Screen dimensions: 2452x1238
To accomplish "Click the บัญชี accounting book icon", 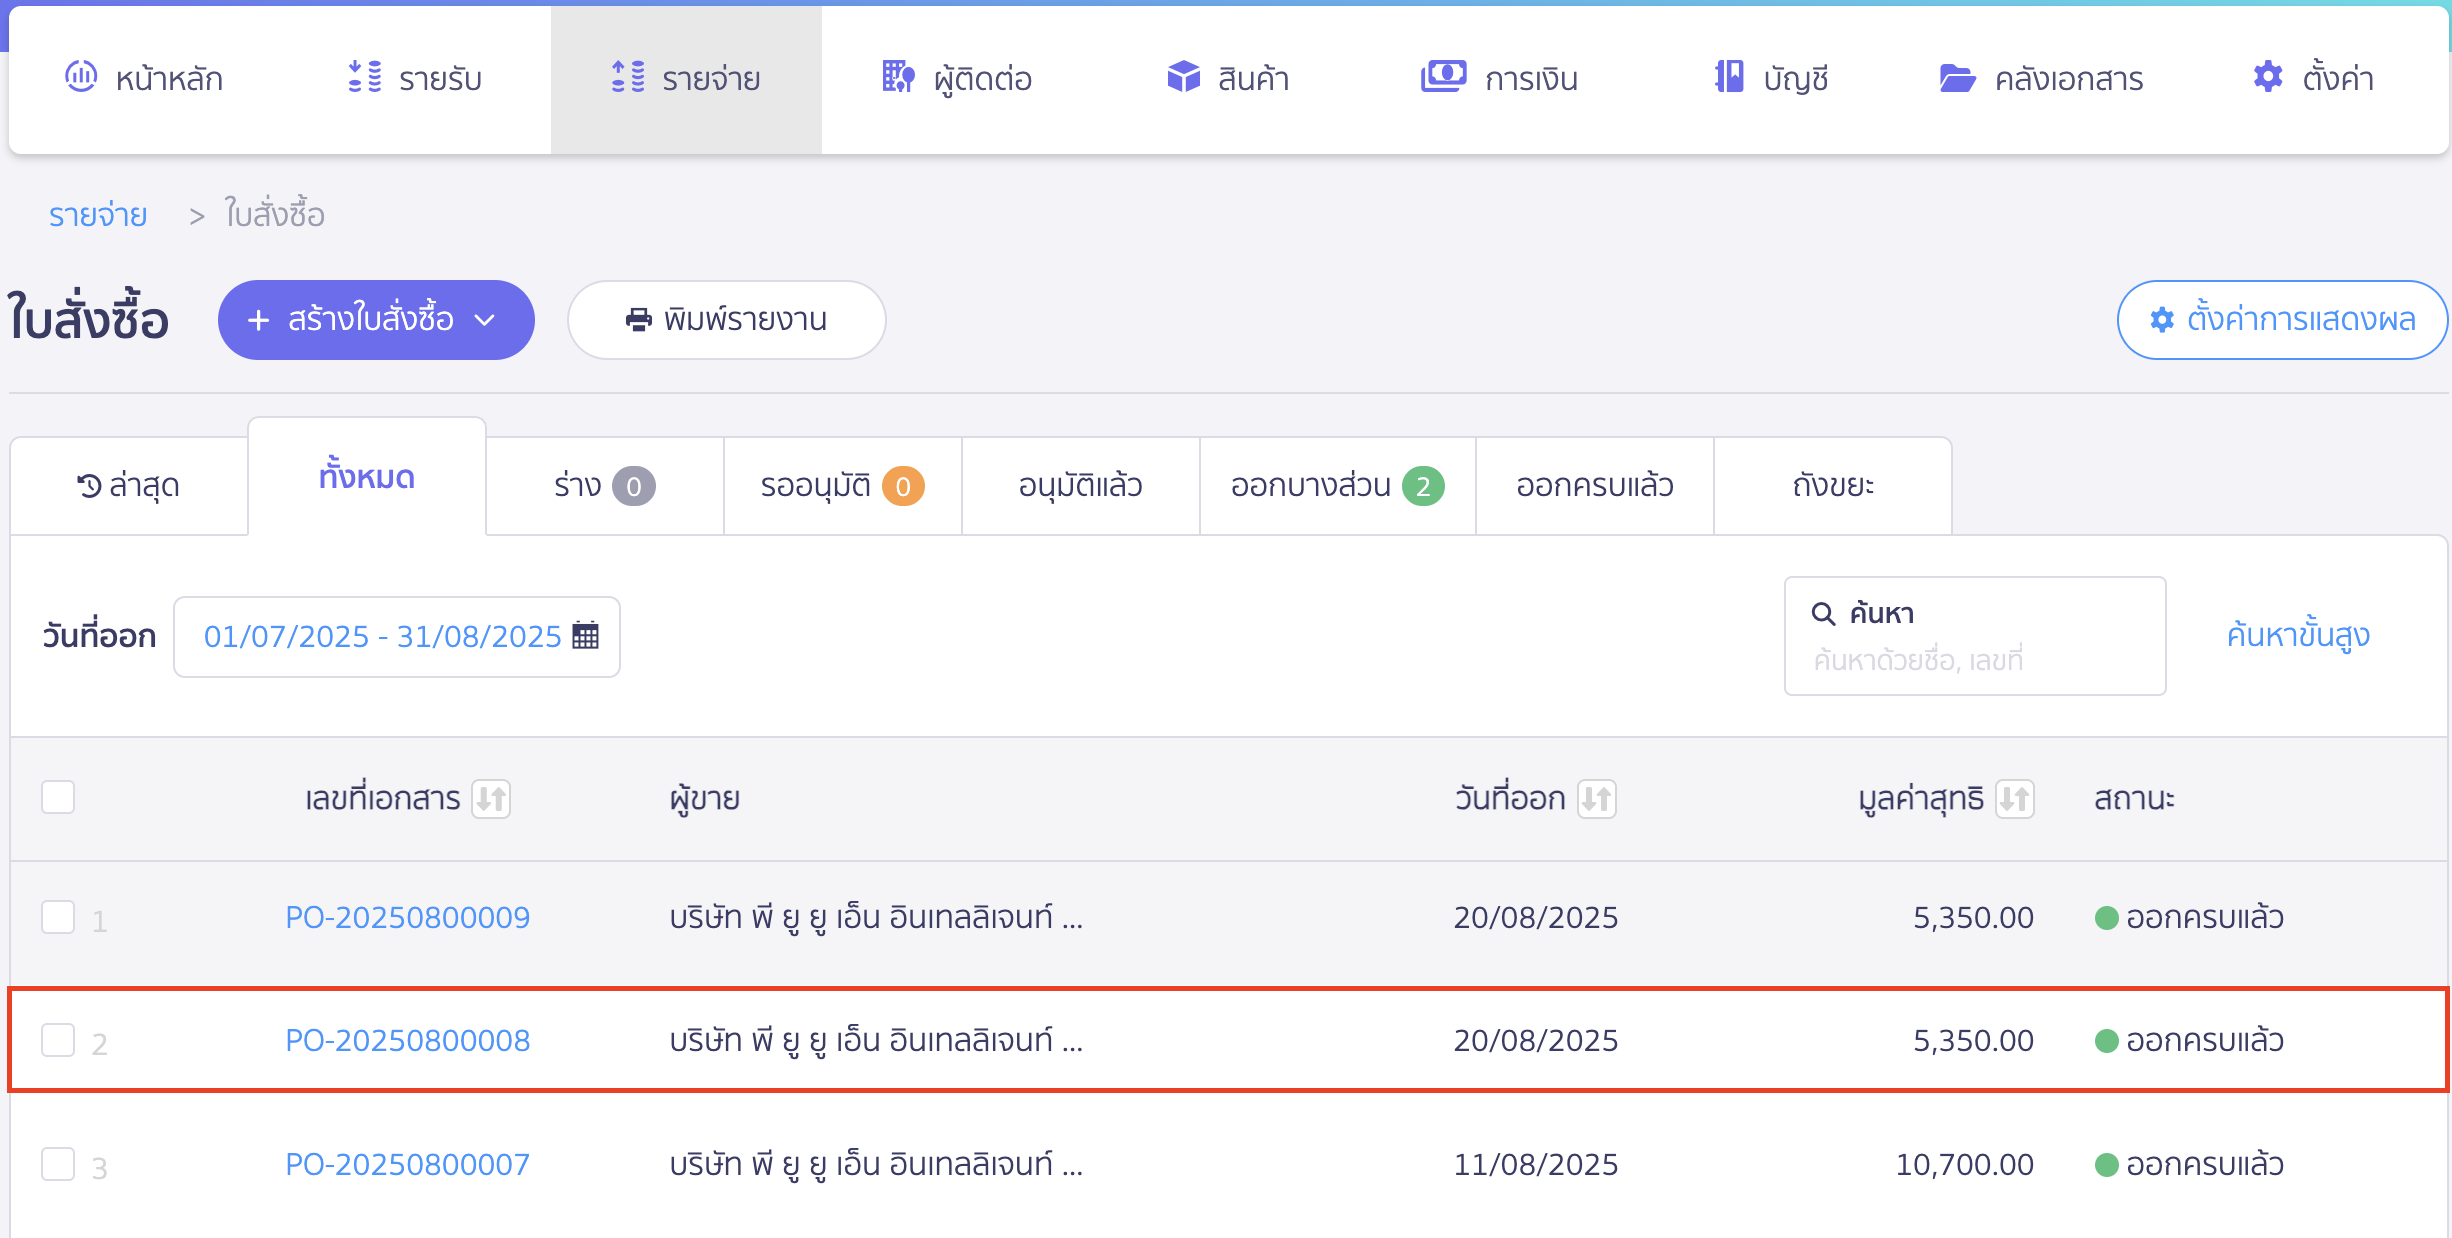I will point(1729,76).
